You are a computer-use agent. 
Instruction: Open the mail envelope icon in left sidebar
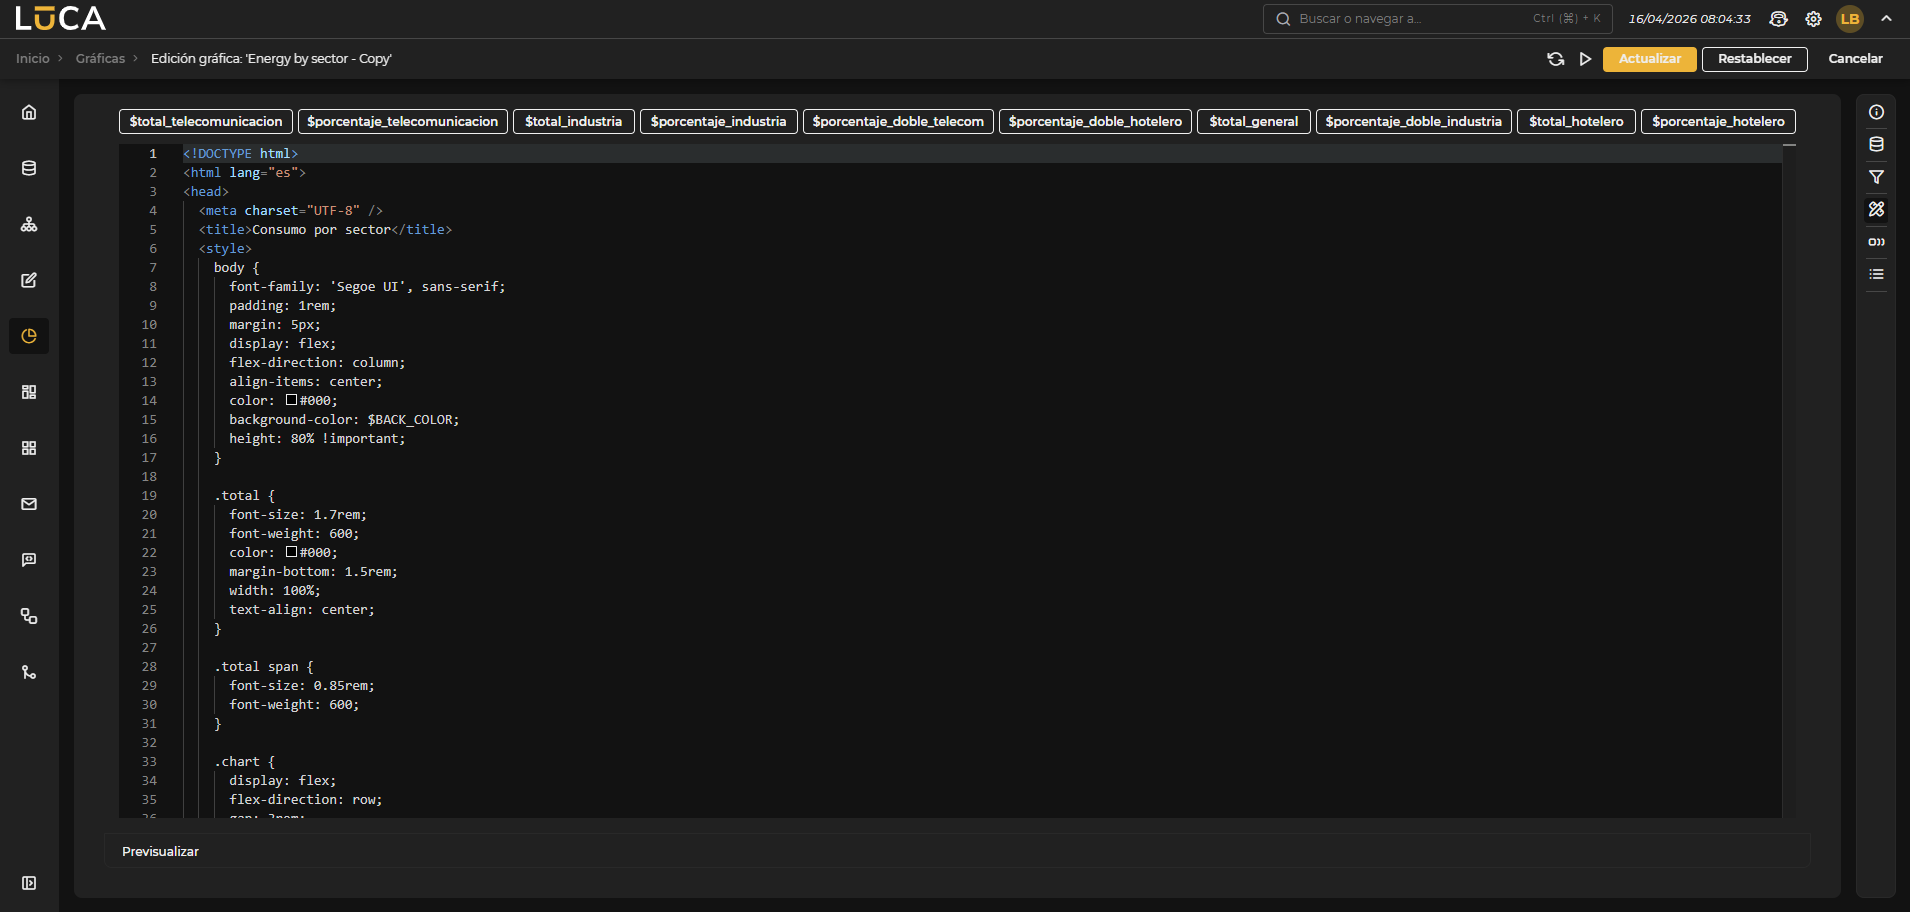pos(29,504)
